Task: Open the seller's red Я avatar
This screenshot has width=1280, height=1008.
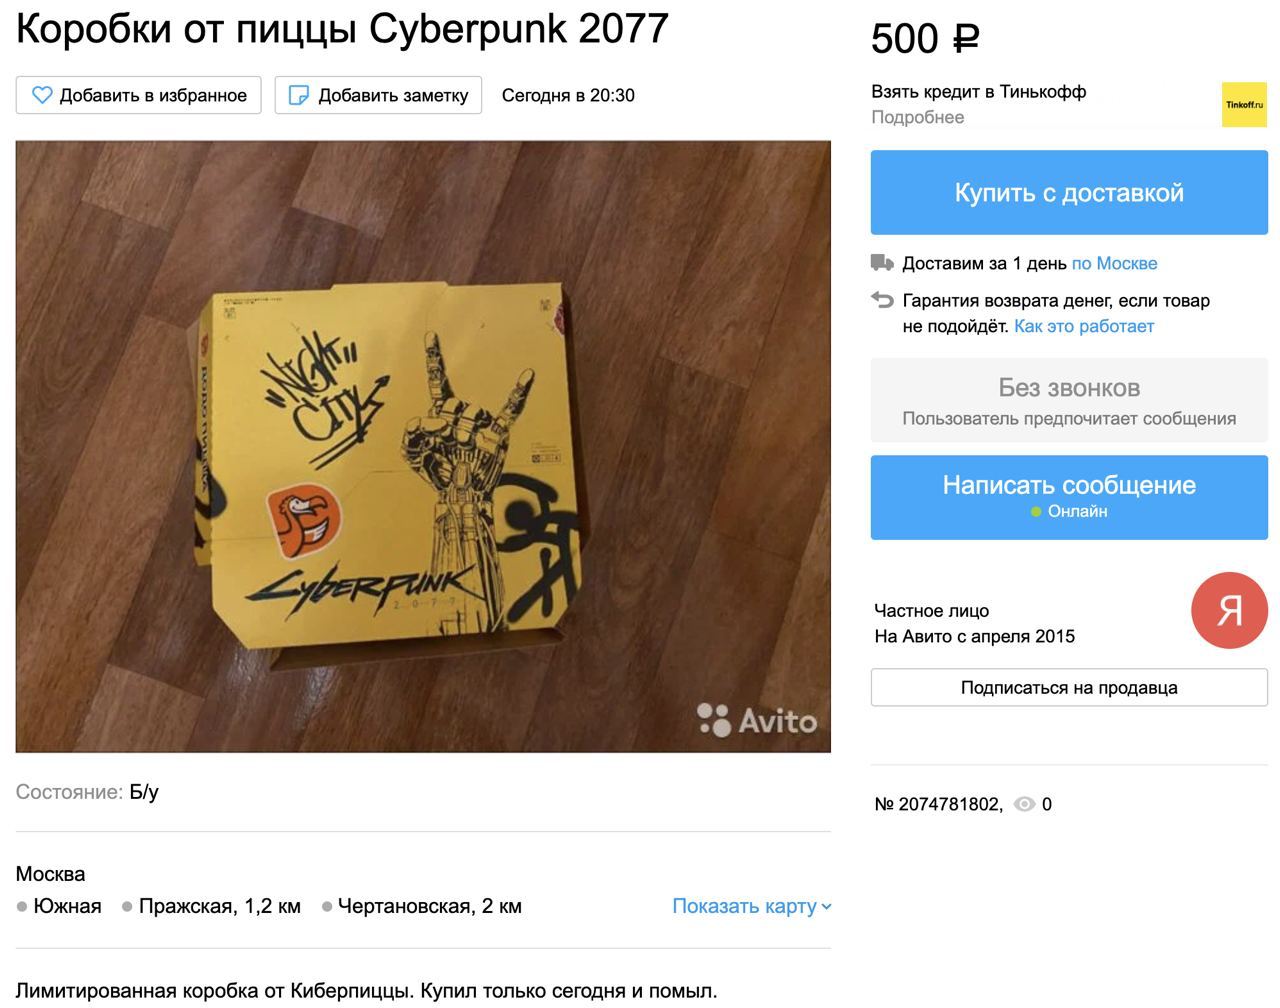Action: [x=1229, y=610]
